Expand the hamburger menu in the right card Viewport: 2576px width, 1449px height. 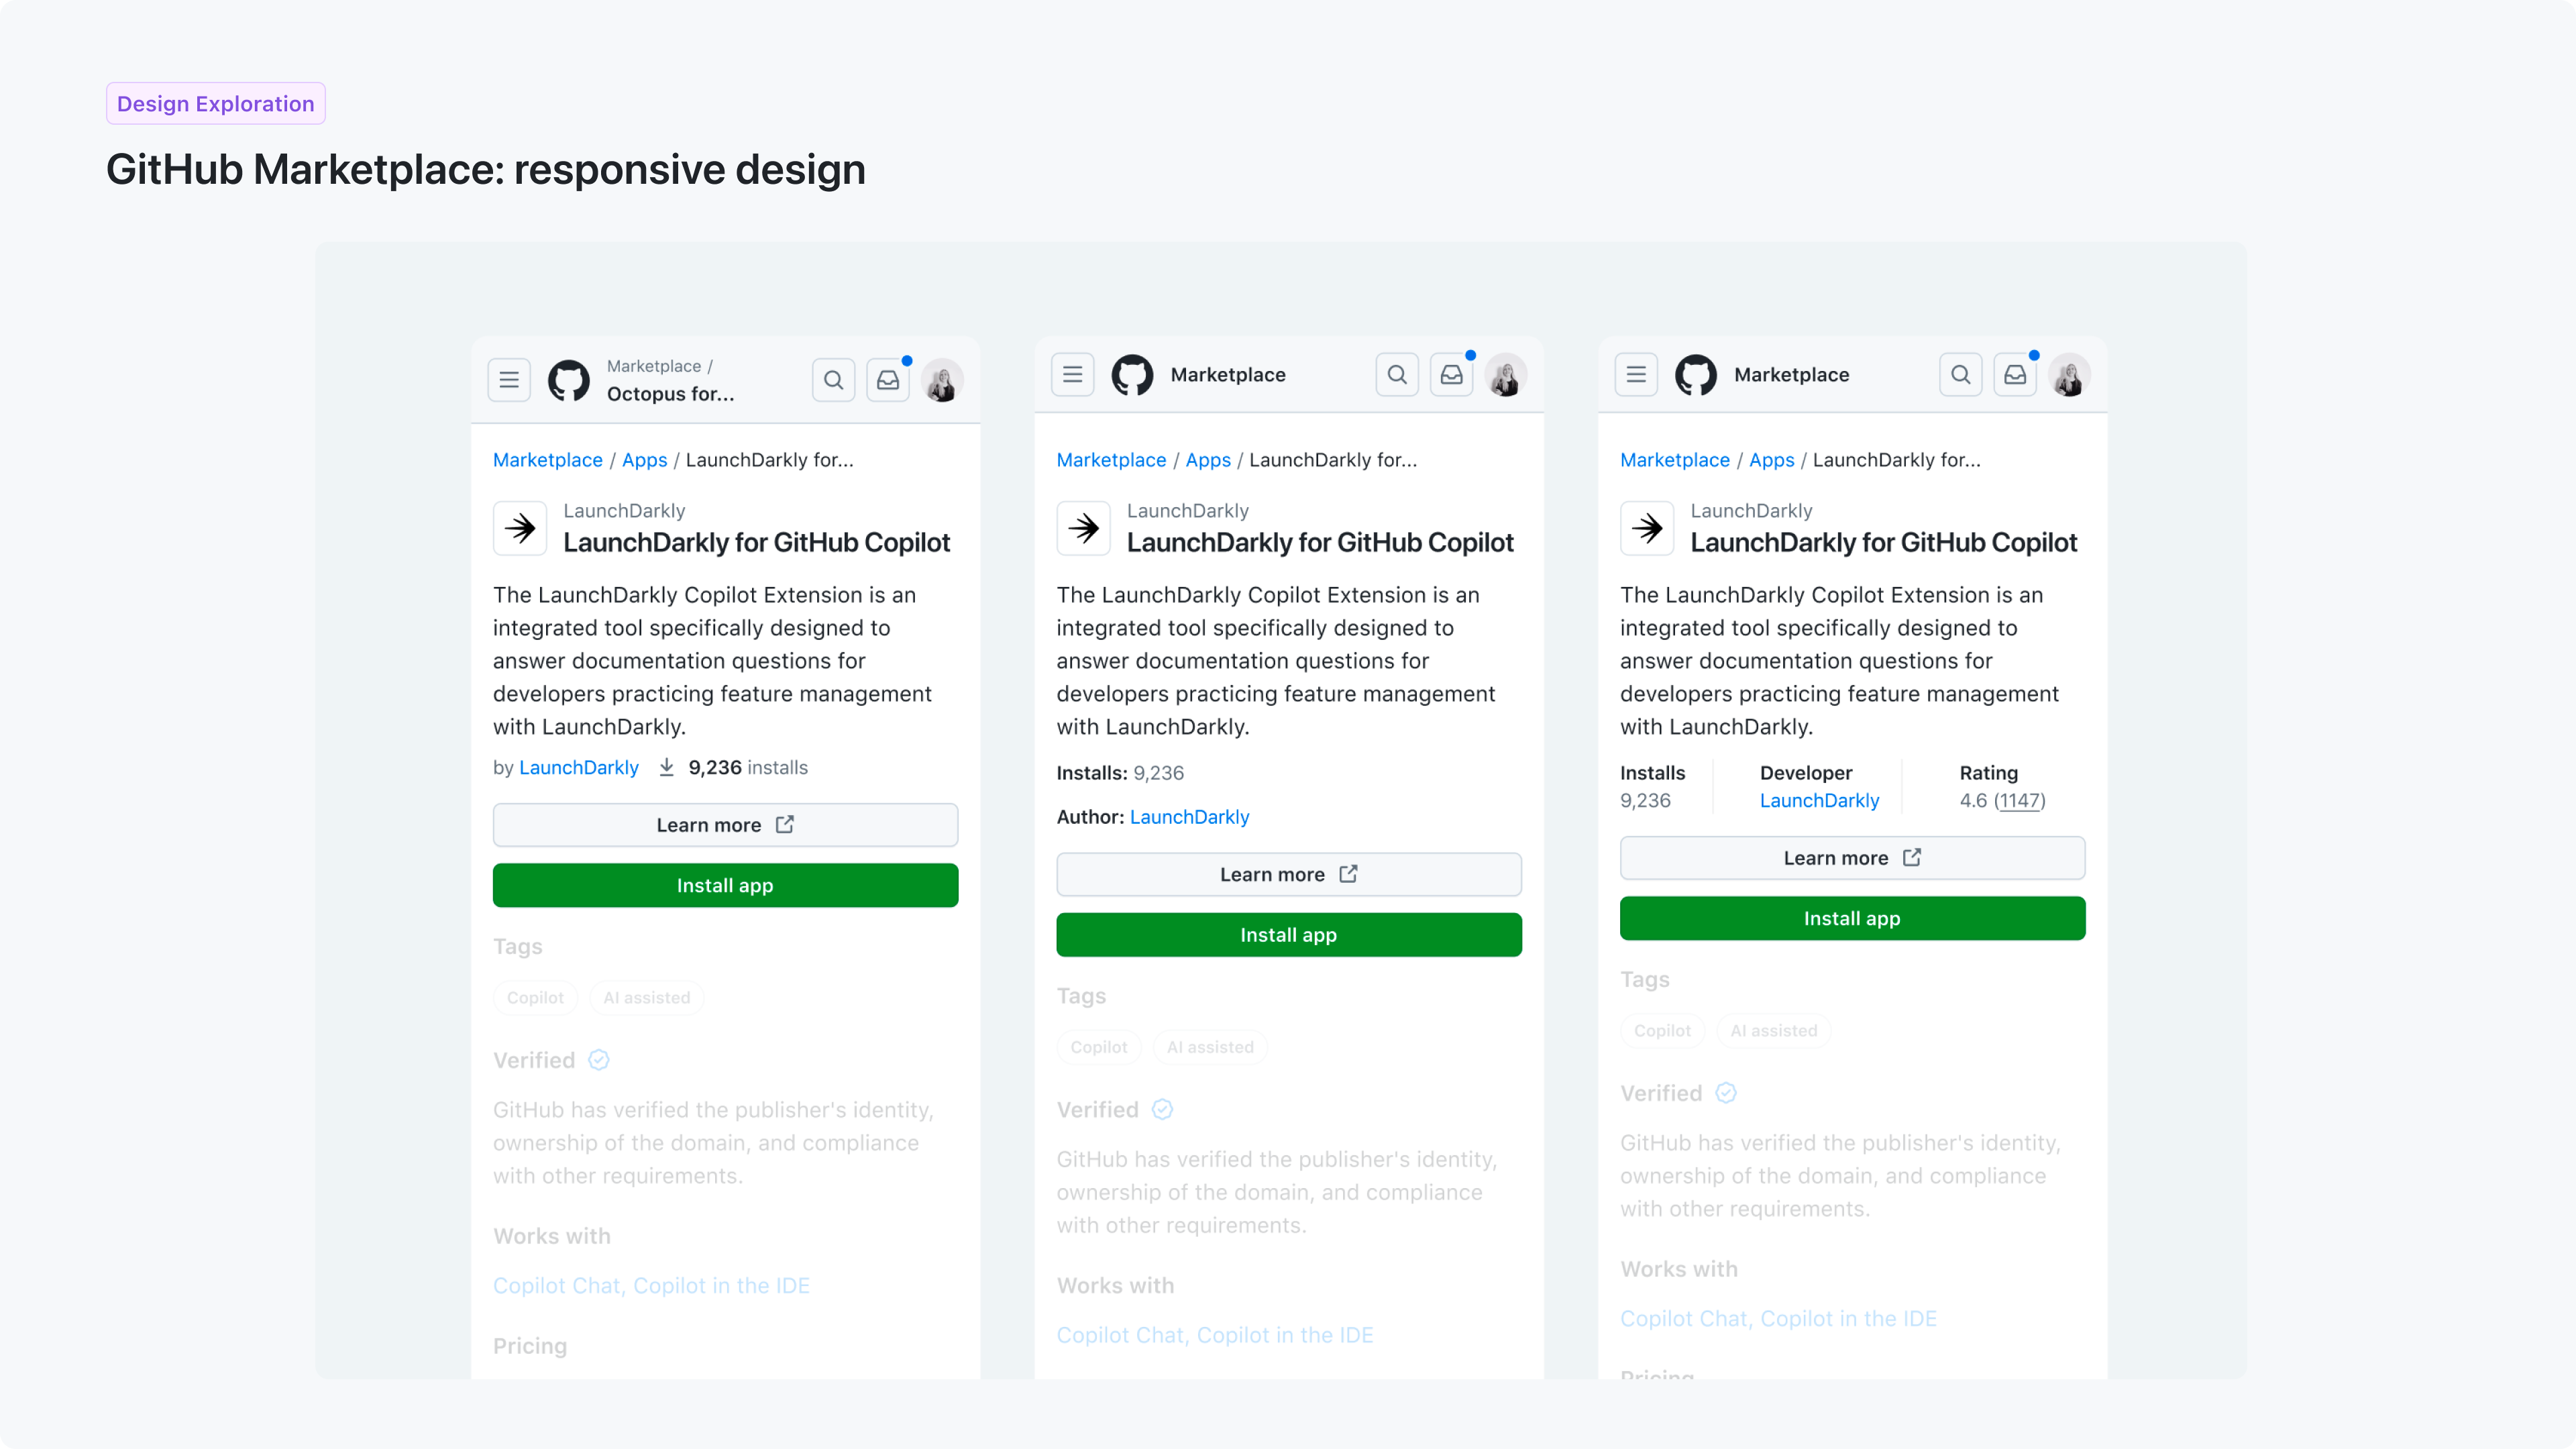click(1636, 374)
